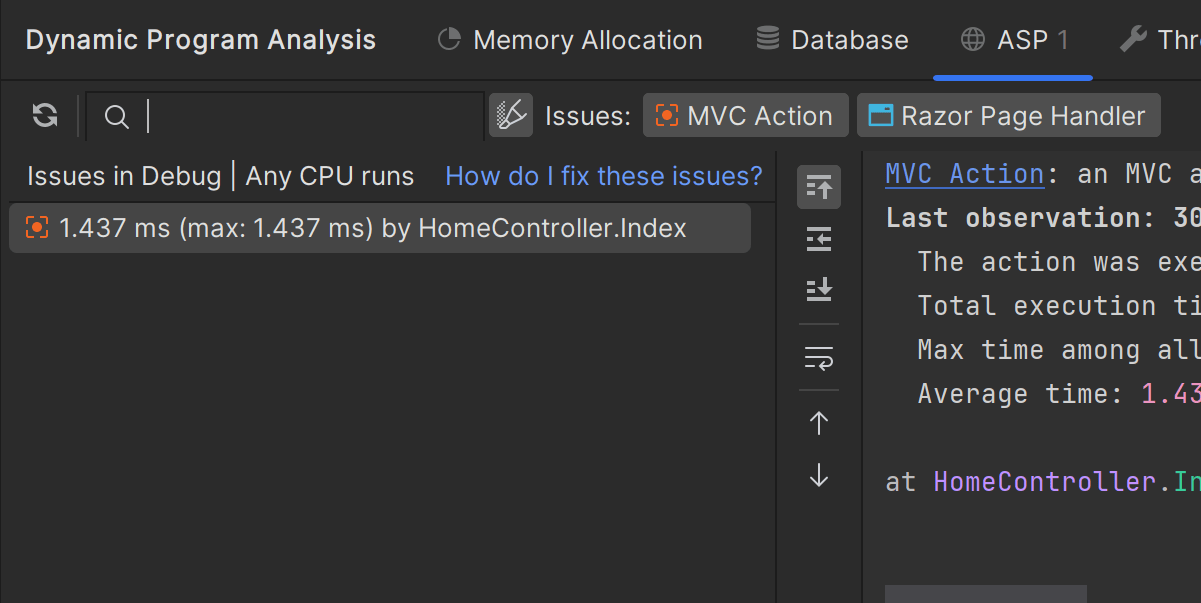Go to next occurrence with down arrow
Image resolution: width=1201 pixels, height=603 pixels.
coord(819,476)
